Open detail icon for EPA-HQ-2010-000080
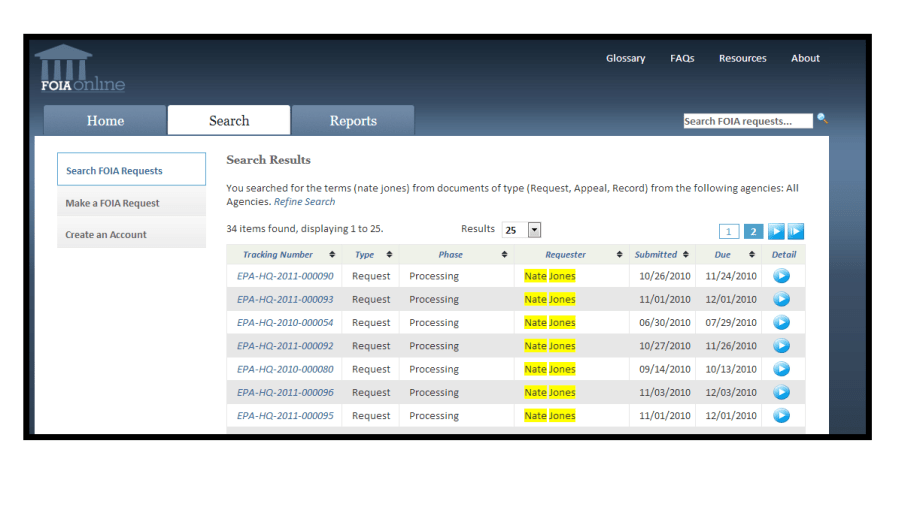Screen dimensions: 920x519 (x=782, y=369)
